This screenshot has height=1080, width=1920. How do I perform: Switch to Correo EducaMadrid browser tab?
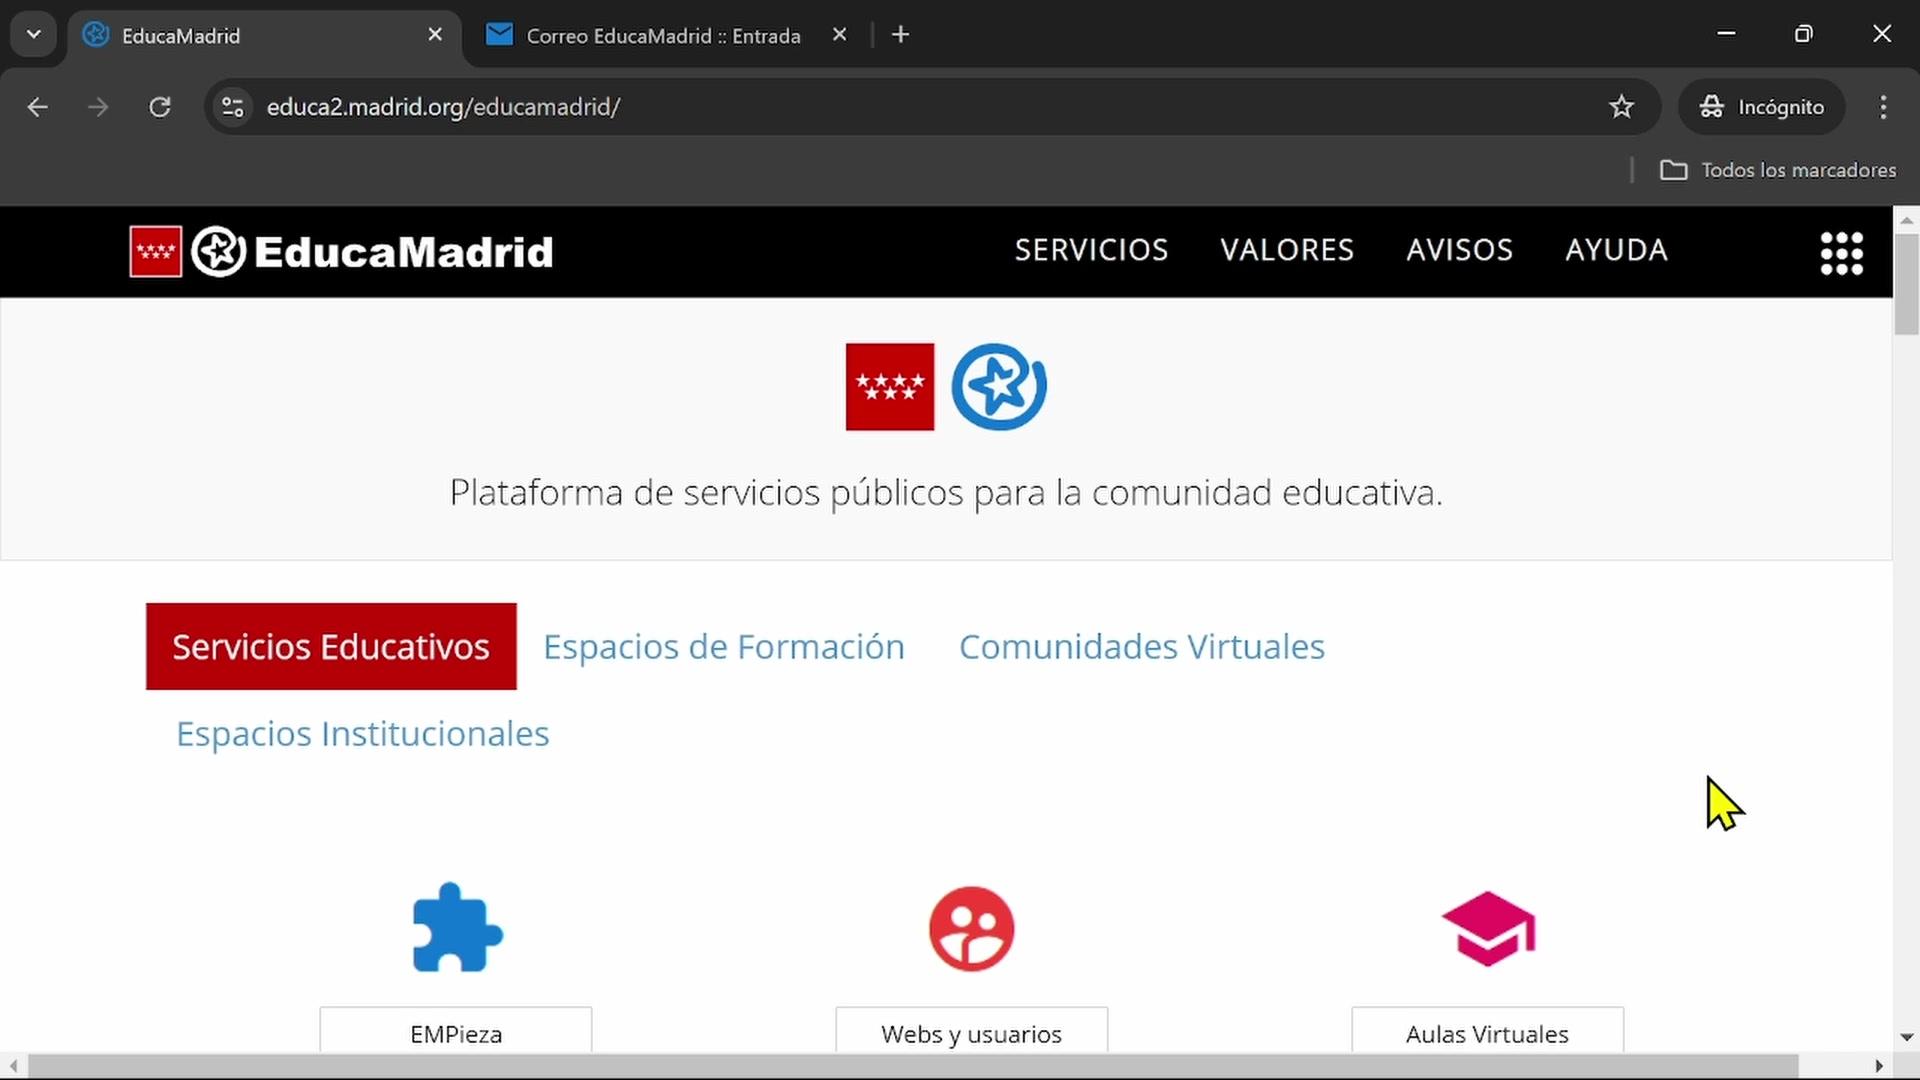click(x=662, y=36)
